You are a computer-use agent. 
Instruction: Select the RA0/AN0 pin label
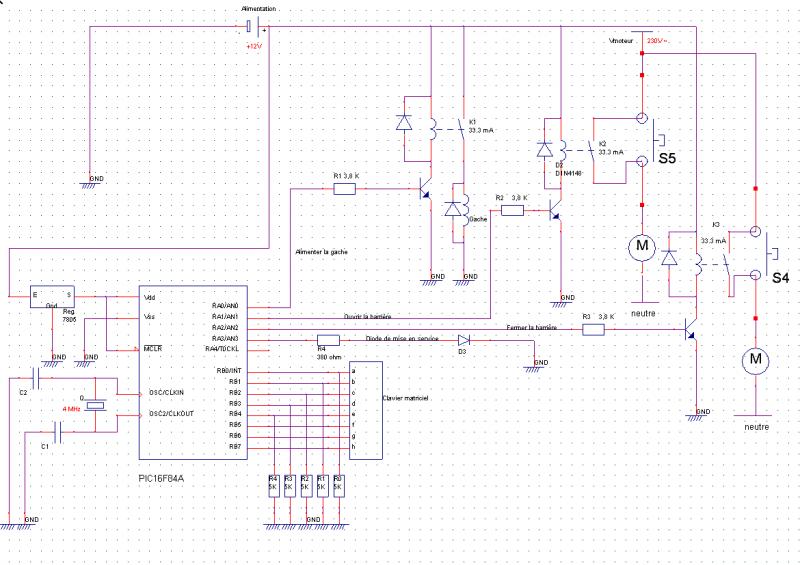pyautogui.click(x=225, y=306)
